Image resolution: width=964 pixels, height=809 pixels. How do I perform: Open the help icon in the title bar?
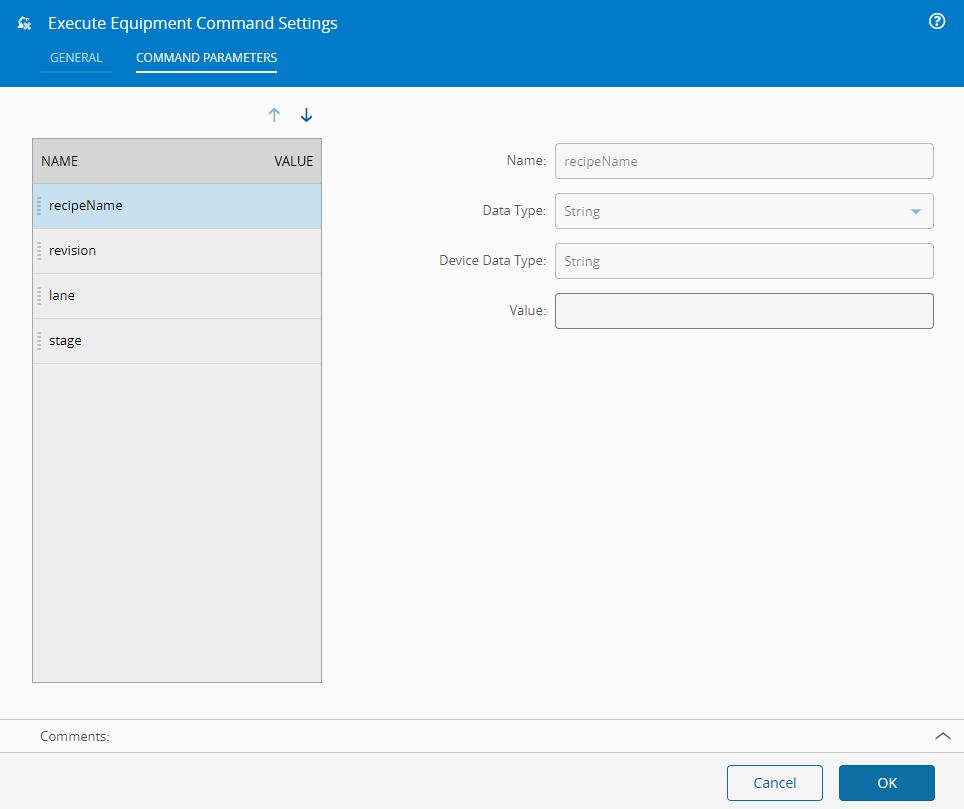[936, 21]
